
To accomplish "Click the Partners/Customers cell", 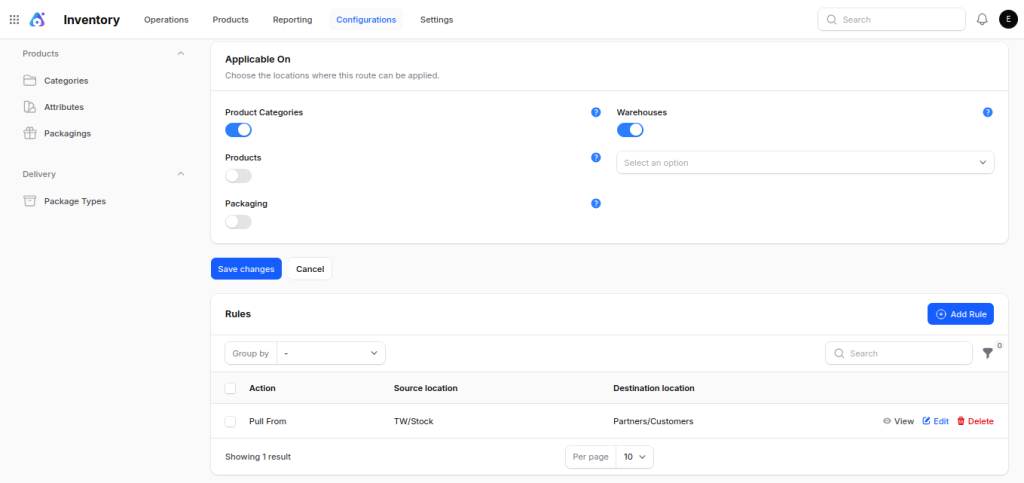I will [x=653, y=422].
